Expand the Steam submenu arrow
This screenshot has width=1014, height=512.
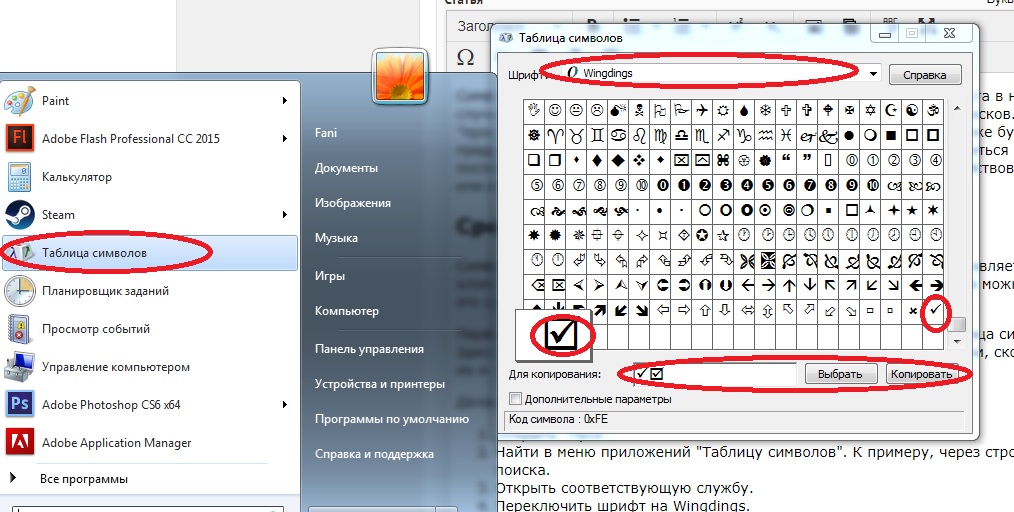285,215
